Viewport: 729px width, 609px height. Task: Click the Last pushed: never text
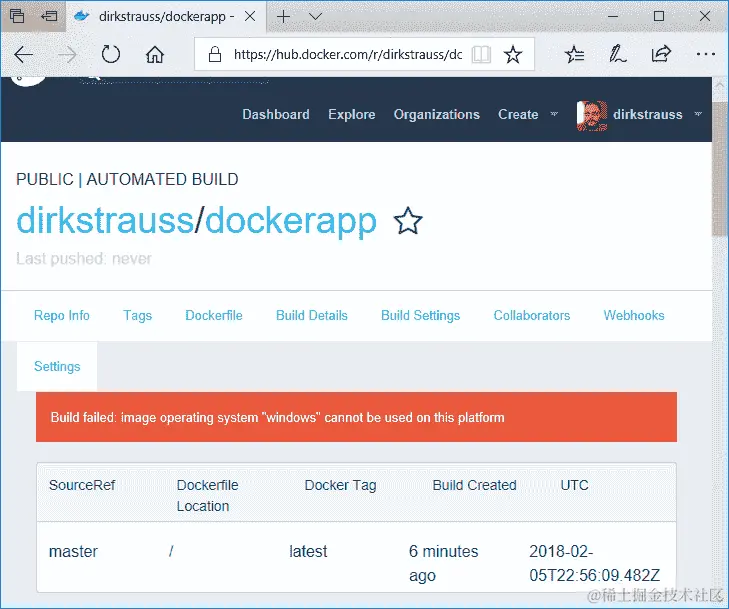point(84,258)
